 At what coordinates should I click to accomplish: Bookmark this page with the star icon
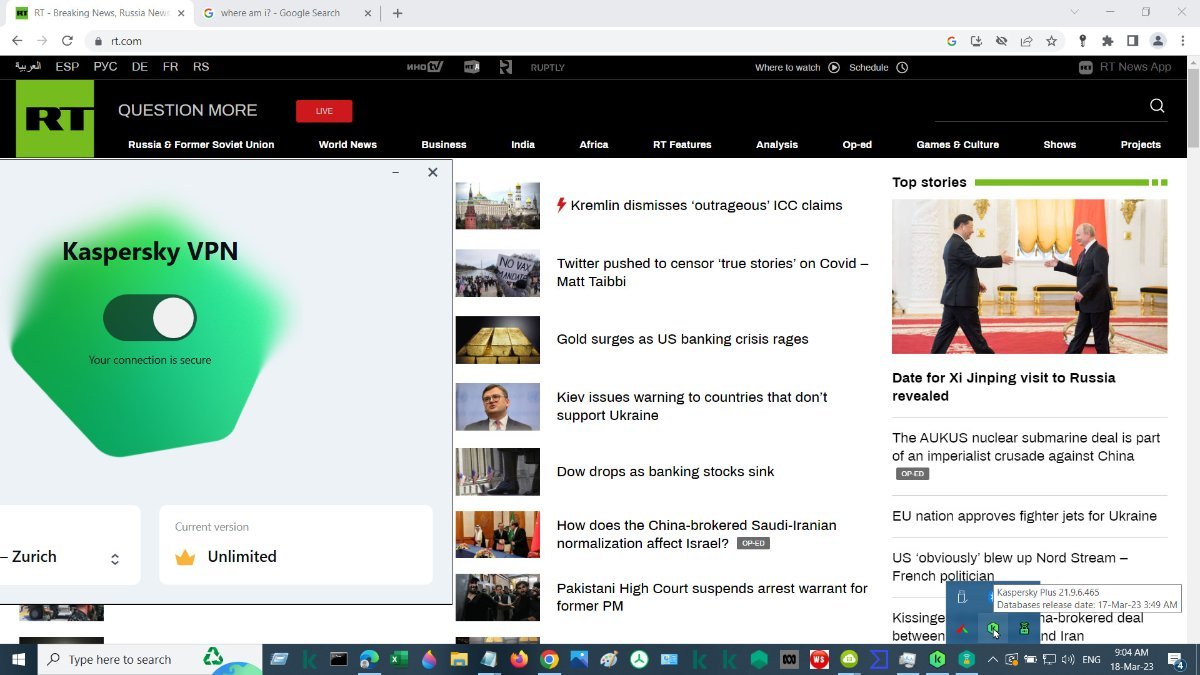(1051, 41)
